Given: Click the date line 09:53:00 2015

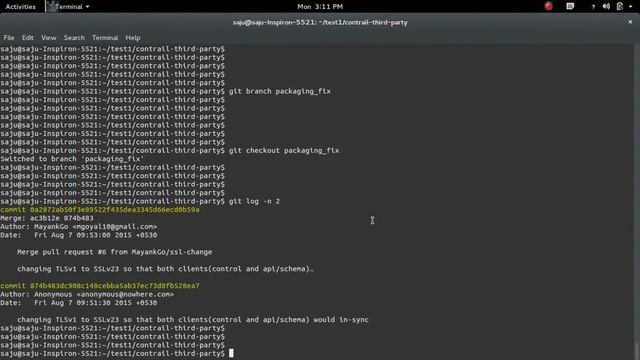Looking at the screenshot, I should [79, 235].
